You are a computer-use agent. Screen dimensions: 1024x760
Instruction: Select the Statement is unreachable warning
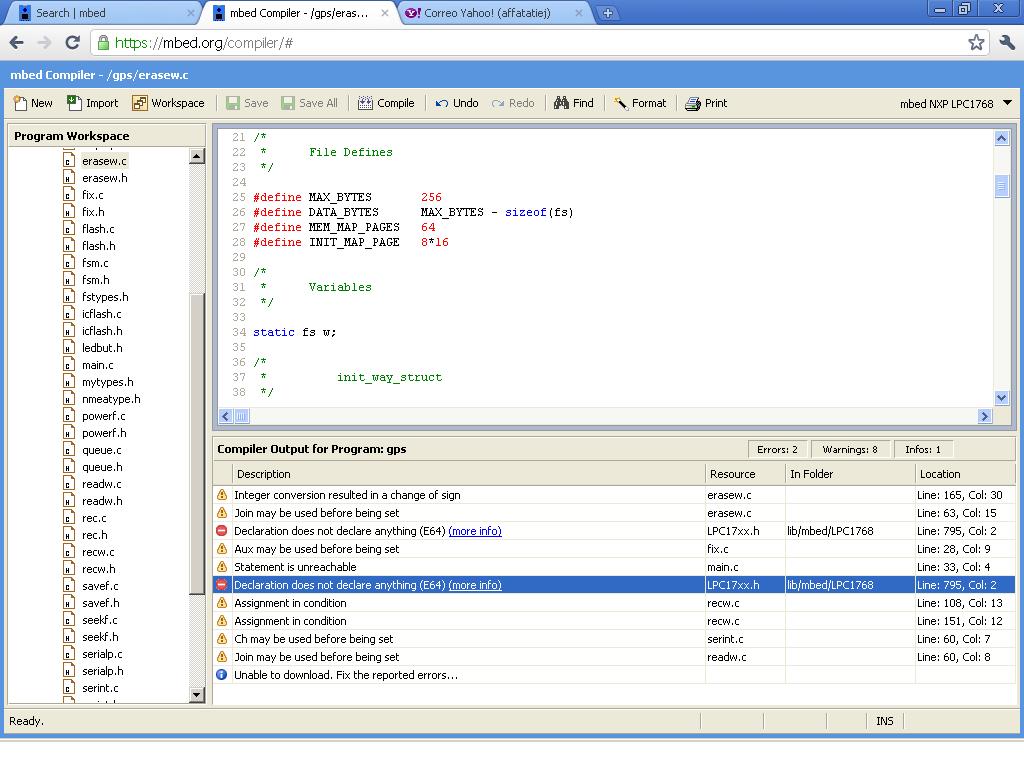[x=614, y=567]
